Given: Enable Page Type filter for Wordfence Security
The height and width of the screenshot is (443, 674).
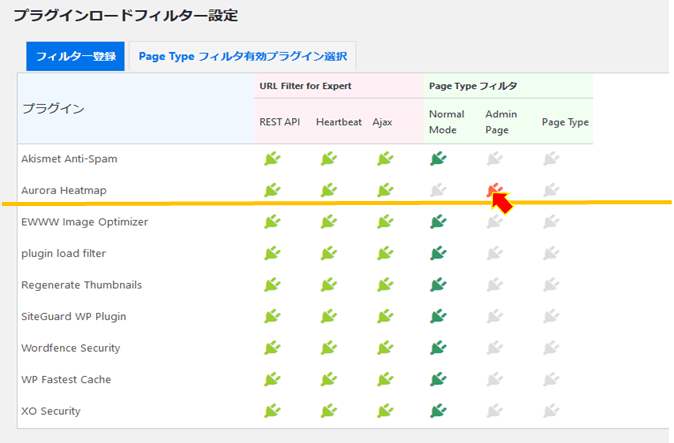Looking at the screenshot, I should tap(551, 348).
